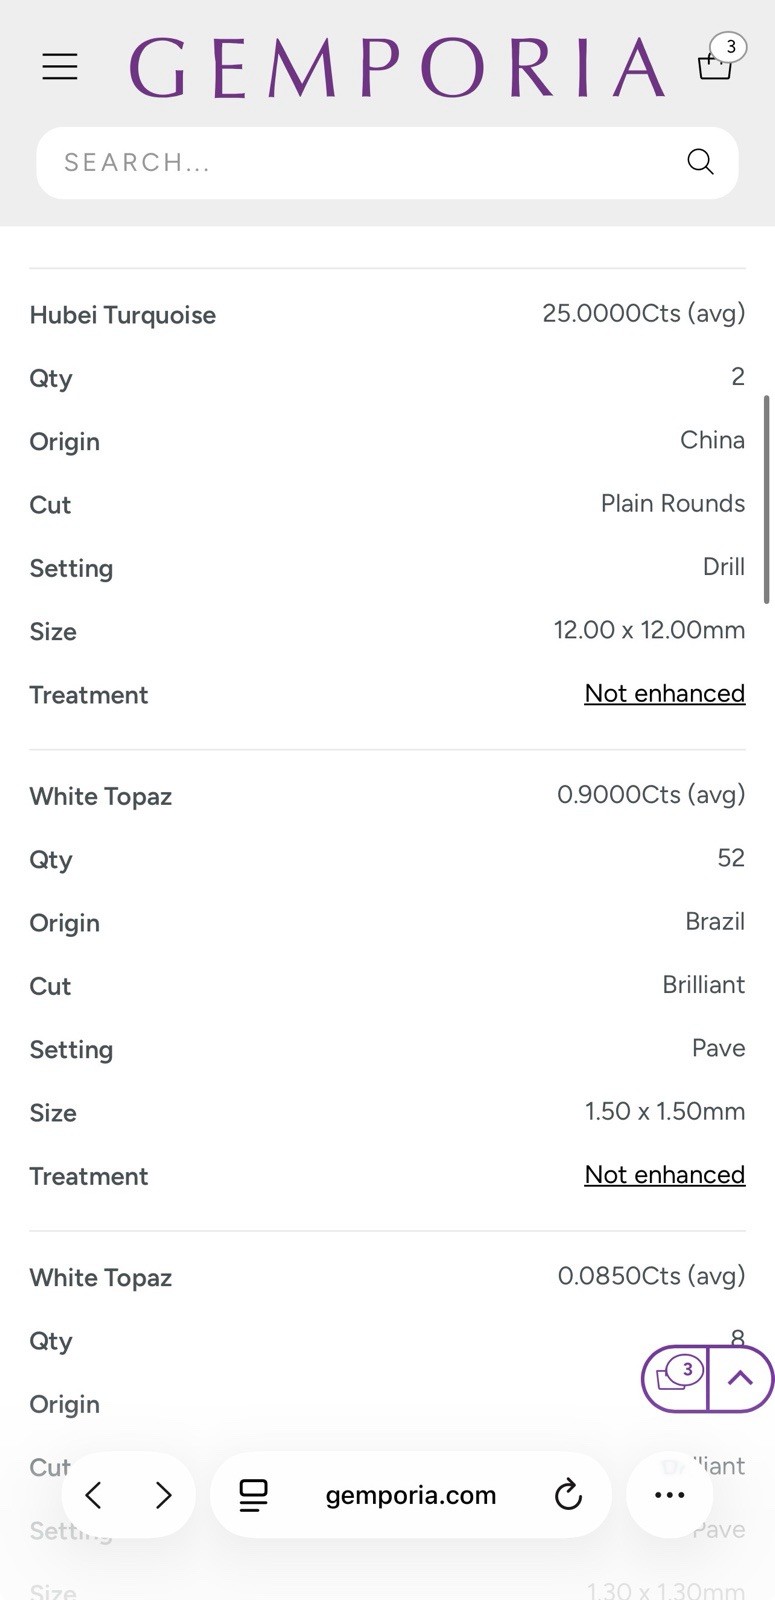Go back using the browser back arrow
The height and width of the screenshot is (1600, 775).
[94, 1495]
